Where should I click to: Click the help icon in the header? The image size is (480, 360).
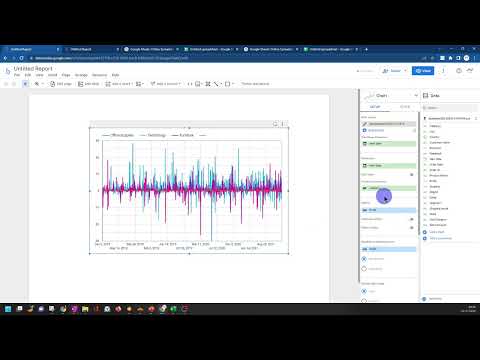(x=459, y=71)
